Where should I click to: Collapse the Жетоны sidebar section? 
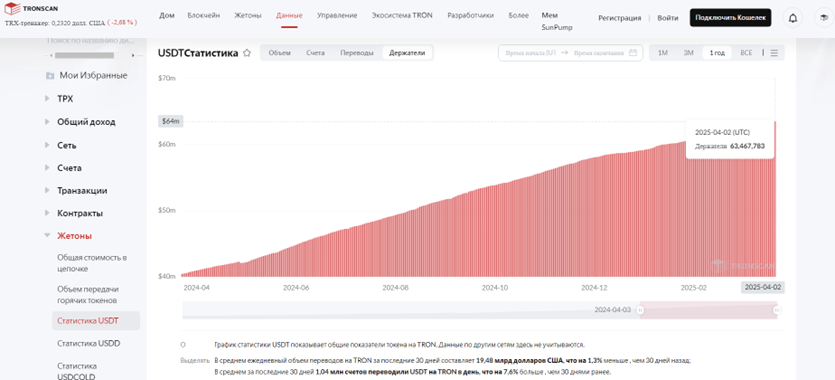click(x=74, y=236)
